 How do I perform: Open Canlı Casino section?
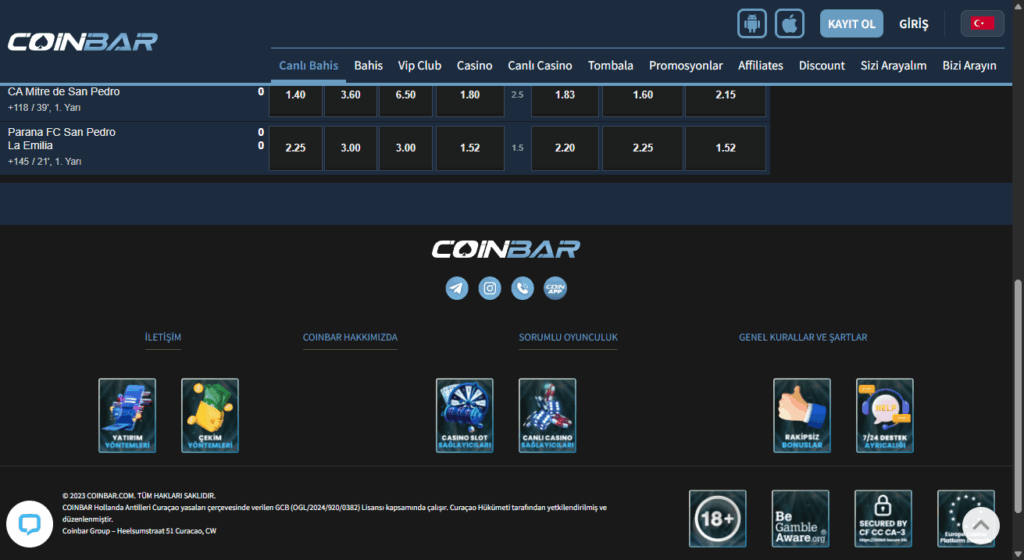[x=540, y=65]
